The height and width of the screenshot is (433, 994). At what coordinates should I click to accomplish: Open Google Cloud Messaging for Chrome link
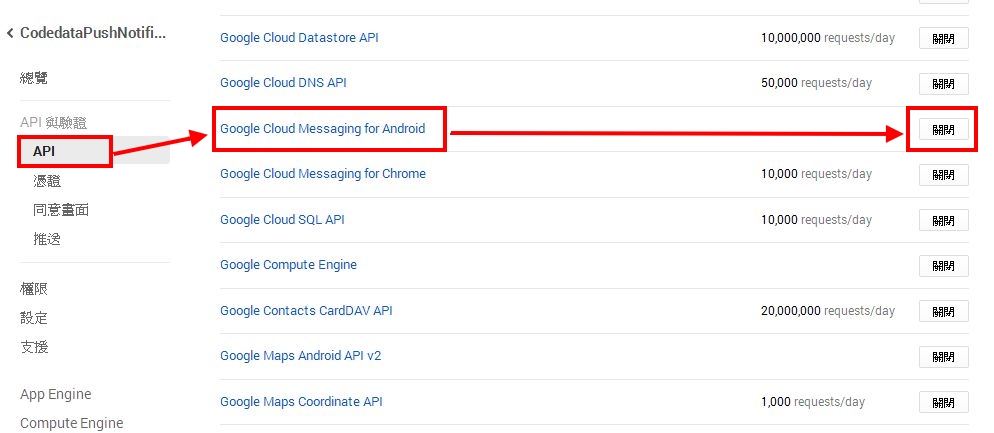click(323, 174)
